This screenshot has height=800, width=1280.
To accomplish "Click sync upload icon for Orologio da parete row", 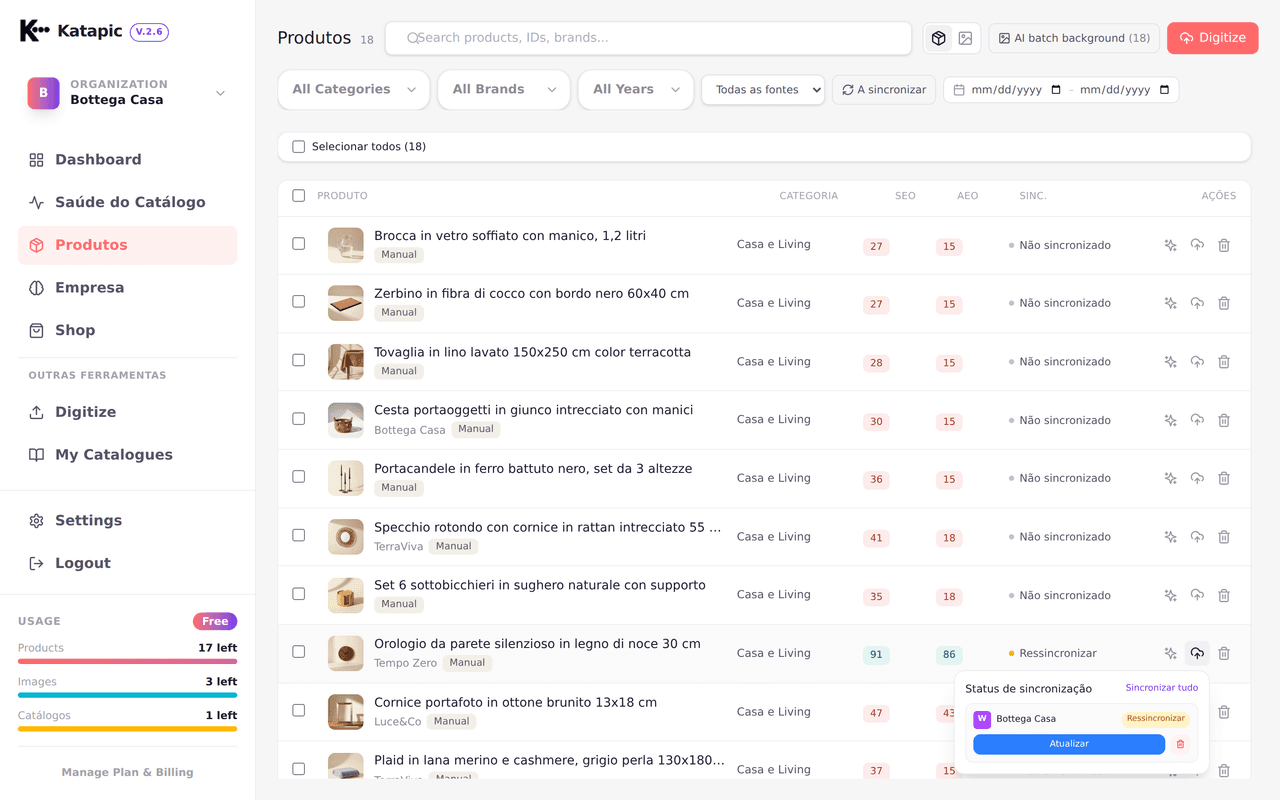I will click(1197, 653).
